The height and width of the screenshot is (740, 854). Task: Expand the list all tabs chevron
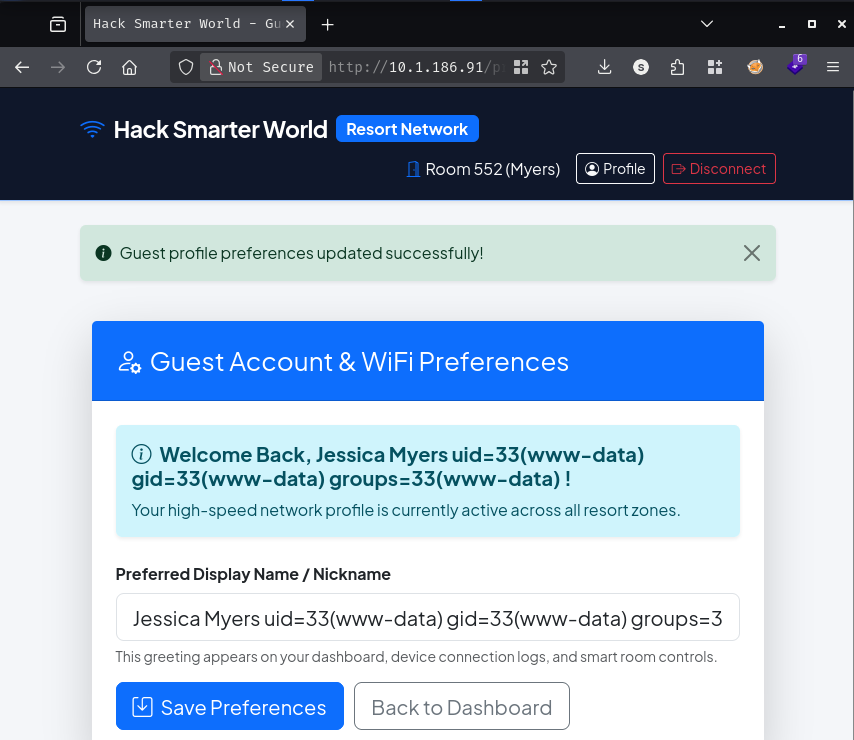(x=707, y=23)
